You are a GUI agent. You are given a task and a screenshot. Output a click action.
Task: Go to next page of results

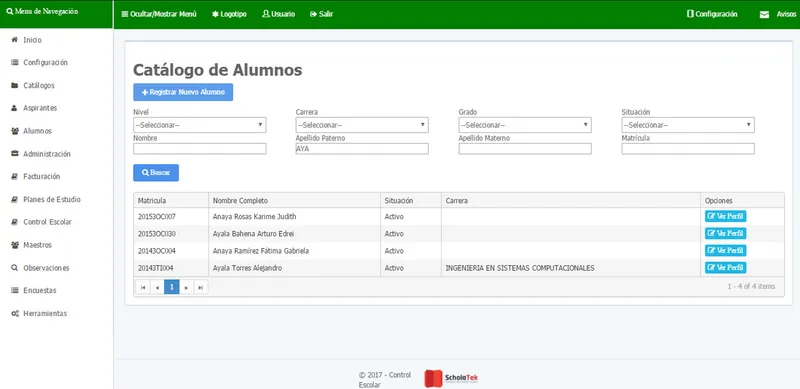[x=187, y=287]
